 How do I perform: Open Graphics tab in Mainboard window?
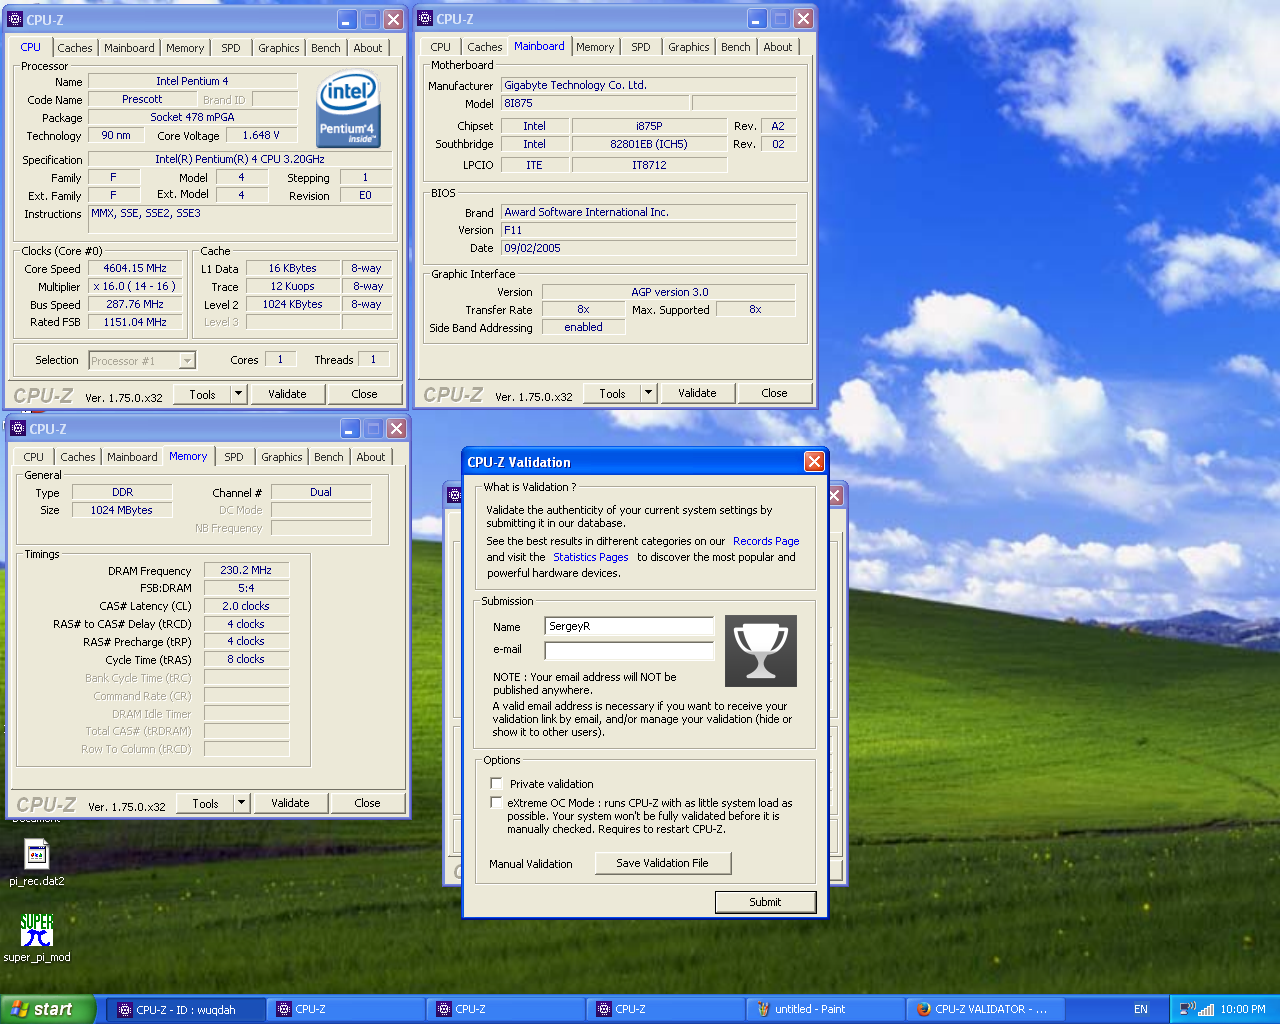coord(689,47)
